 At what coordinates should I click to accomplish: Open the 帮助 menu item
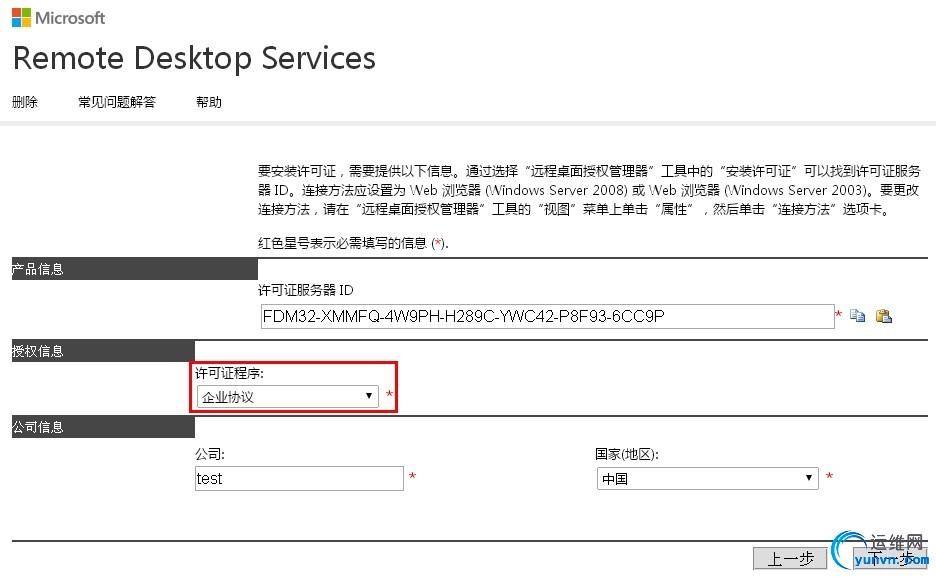point(209,102)
